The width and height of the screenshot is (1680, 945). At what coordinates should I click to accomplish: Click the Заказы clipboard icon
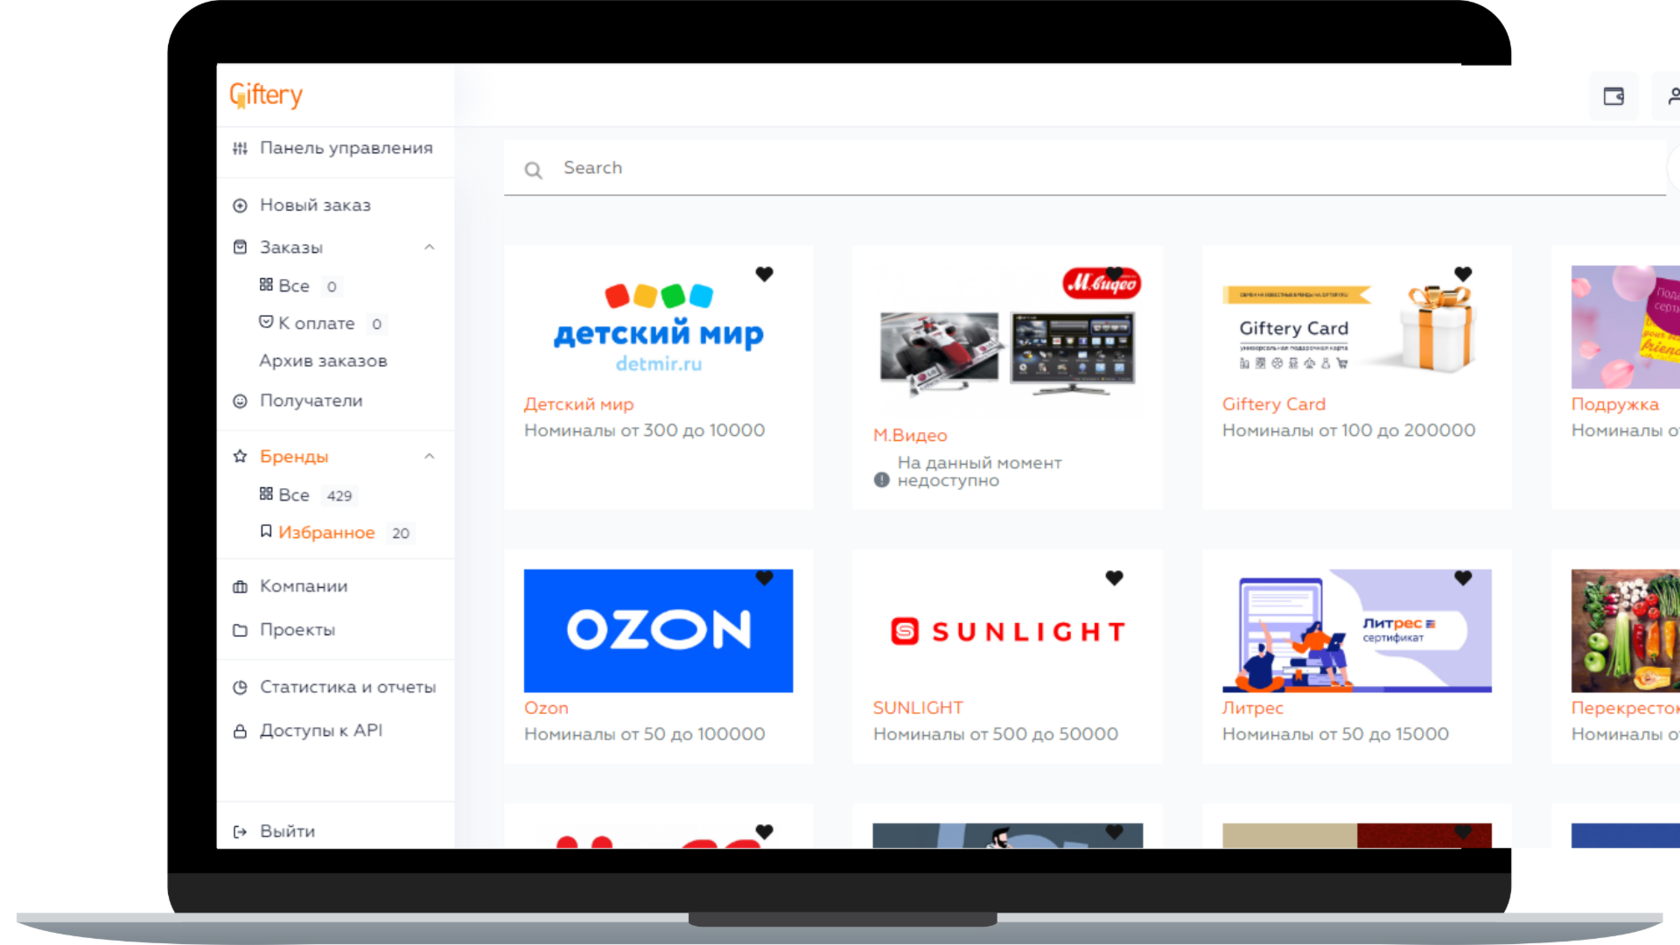click(240, 247)
